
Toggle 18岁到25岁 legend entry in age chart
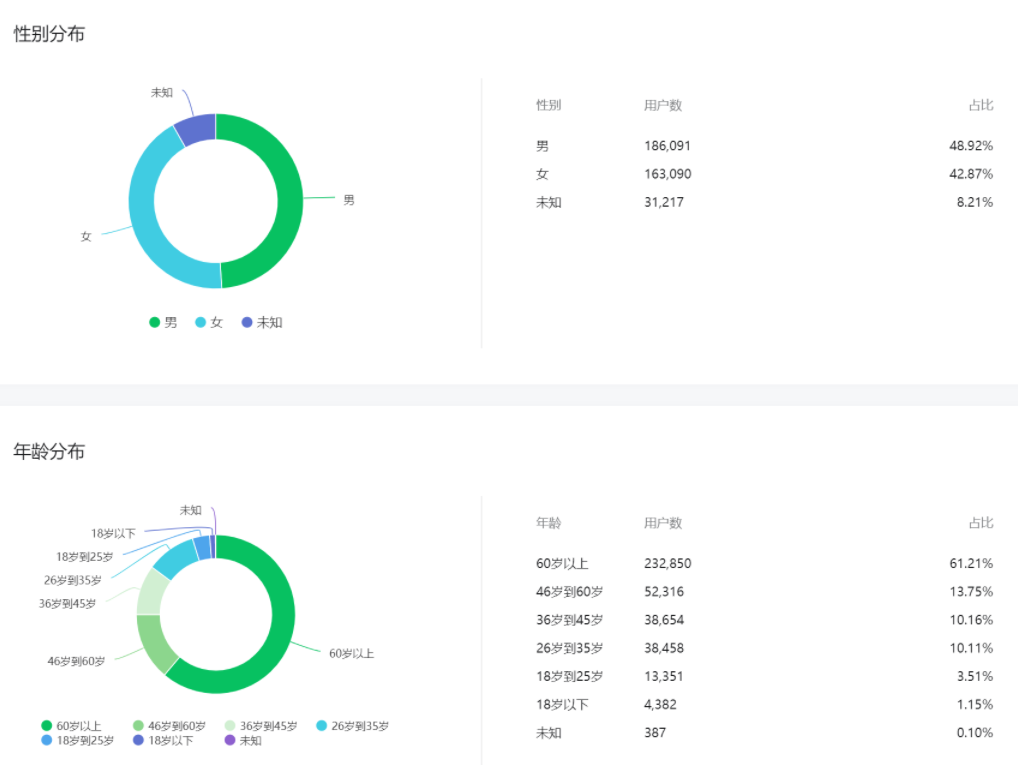(x=77, y=741)
